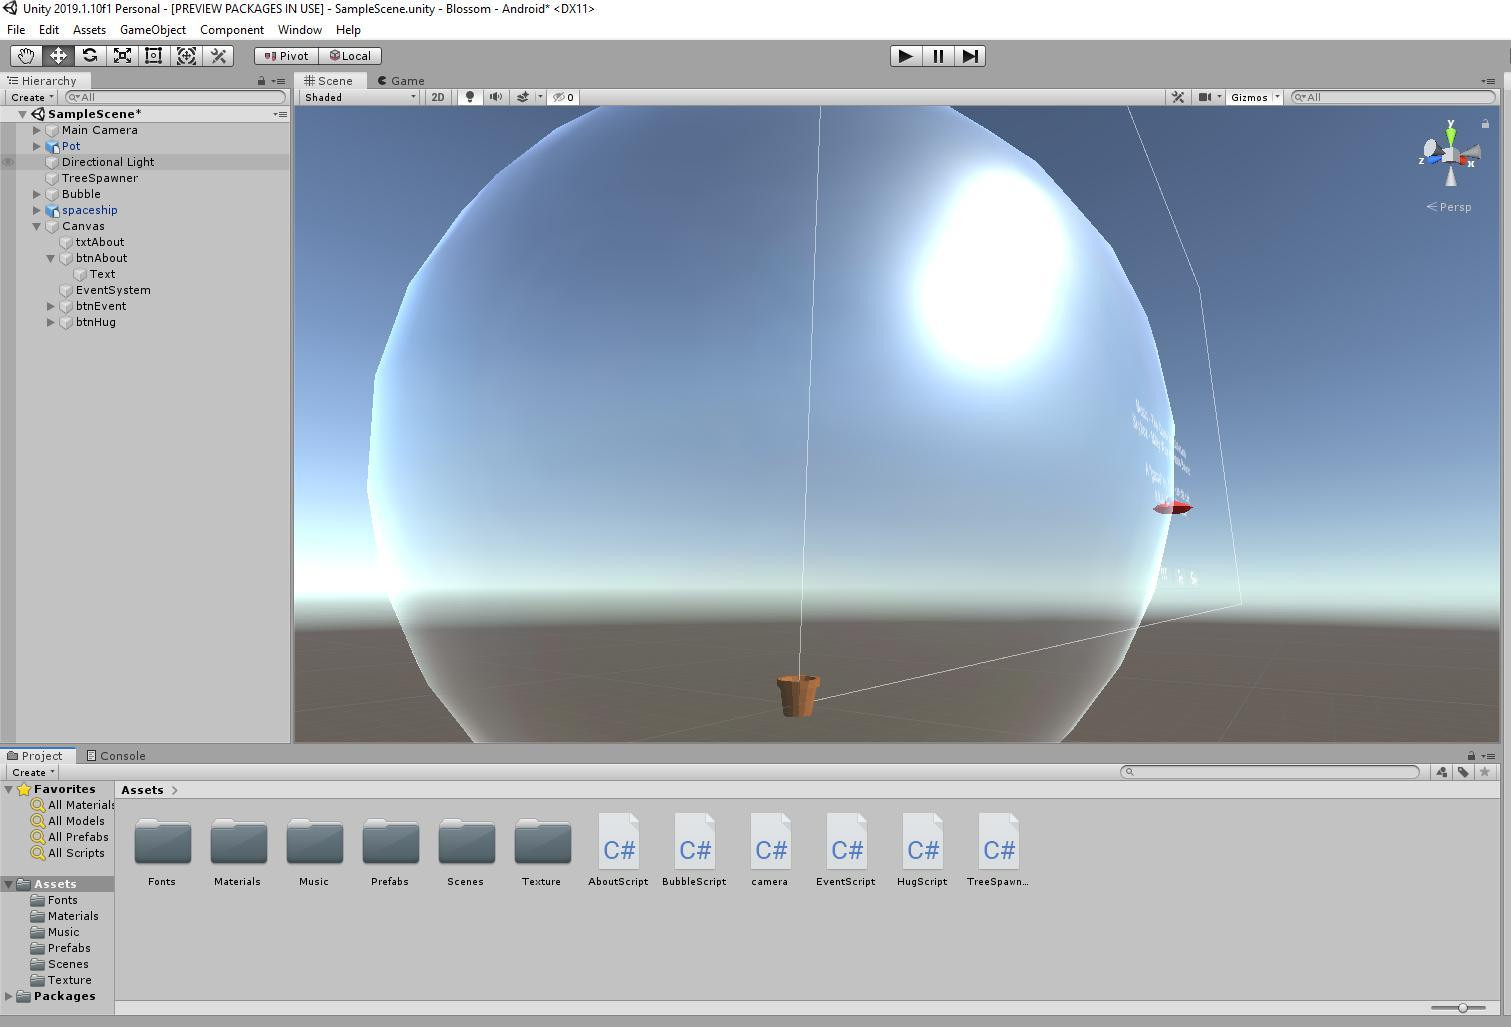Viewport: 1511px width, 1027px height.
Task: Toggle scene lighting bulb icon
Action: click(469, 97)
